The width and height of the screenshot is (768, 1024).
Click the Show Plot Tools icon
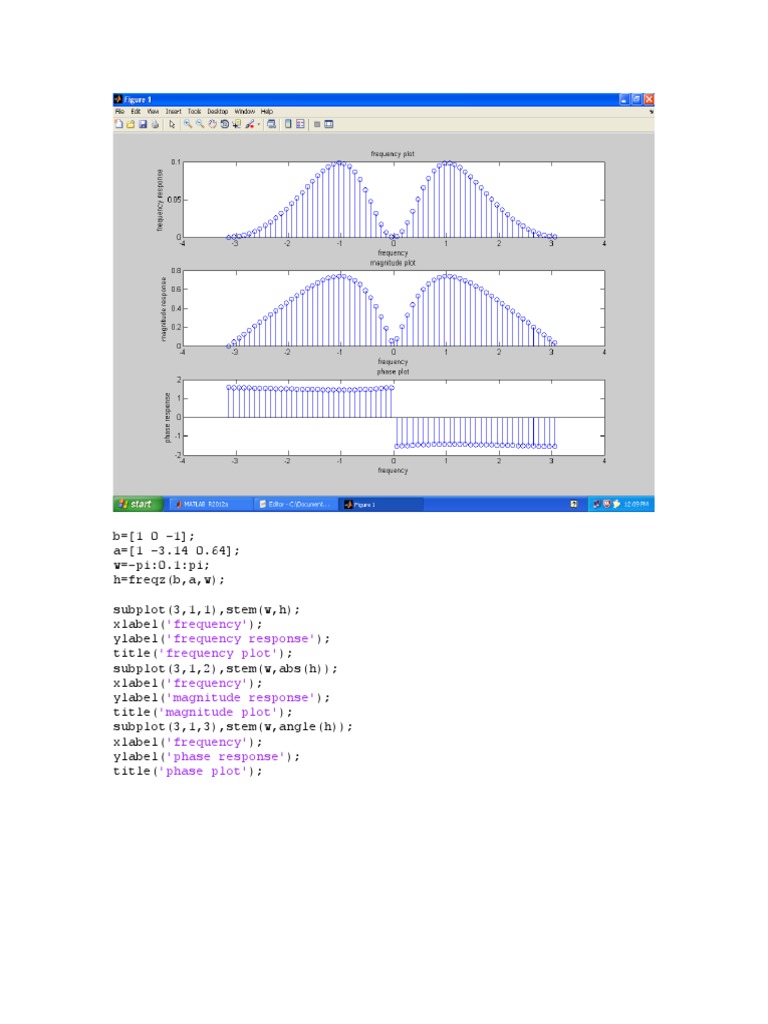(328, 124)
